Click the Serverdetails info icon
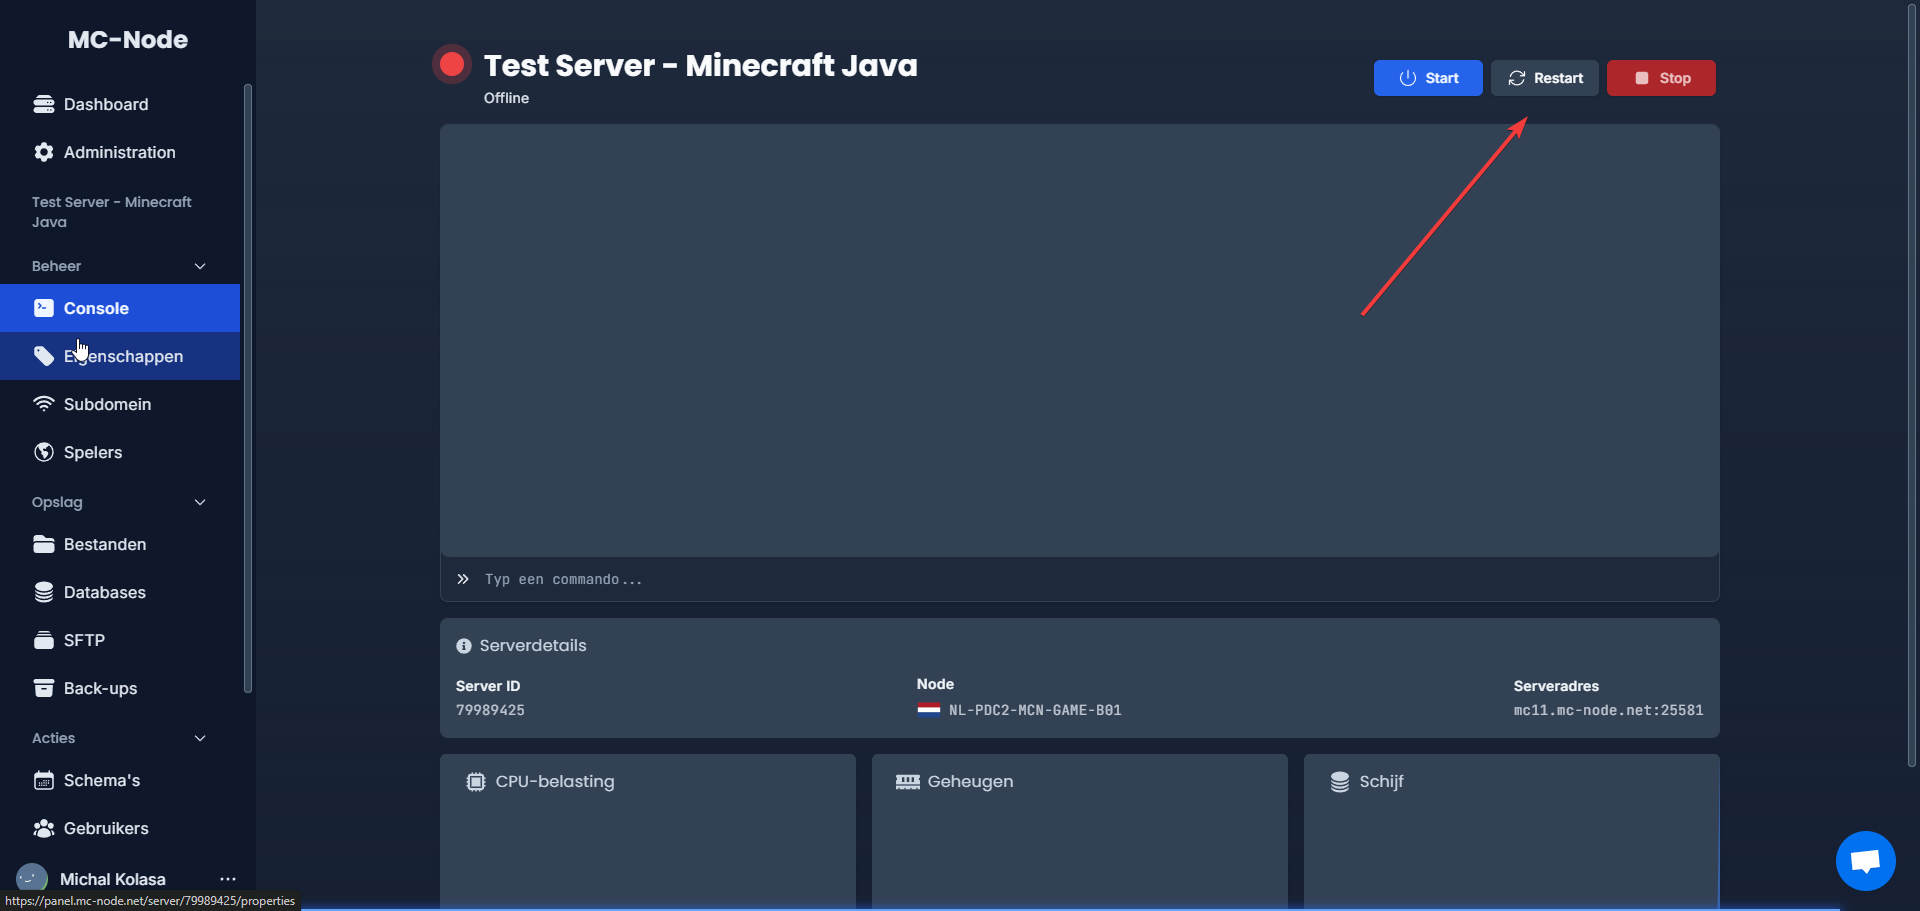Image resolution: width=1920 pixels, height=911 pixels. [x=464, y=646]
